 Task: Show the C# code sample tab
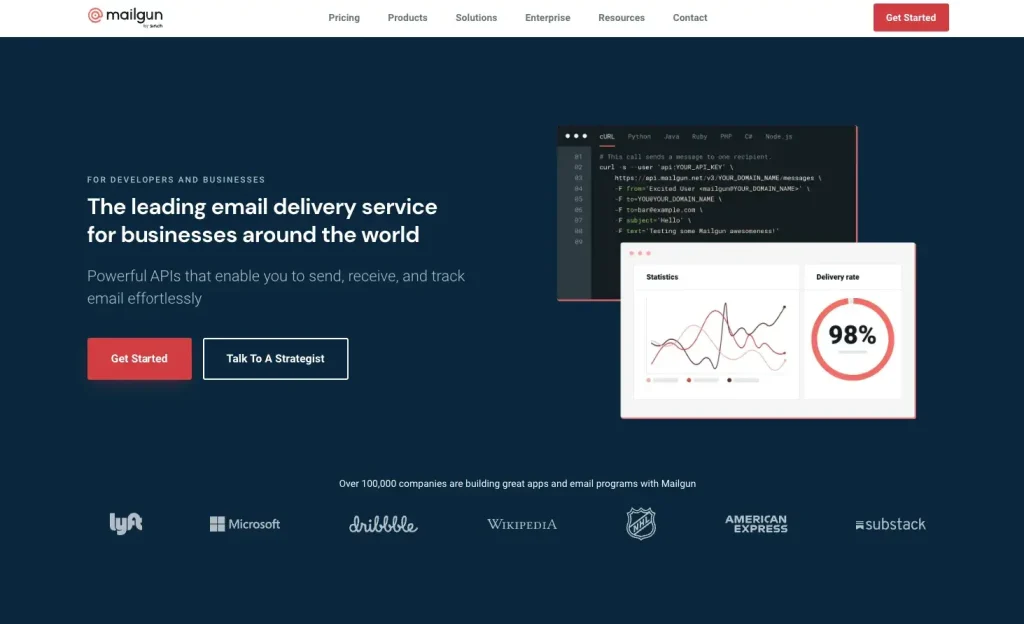point(748,136)
